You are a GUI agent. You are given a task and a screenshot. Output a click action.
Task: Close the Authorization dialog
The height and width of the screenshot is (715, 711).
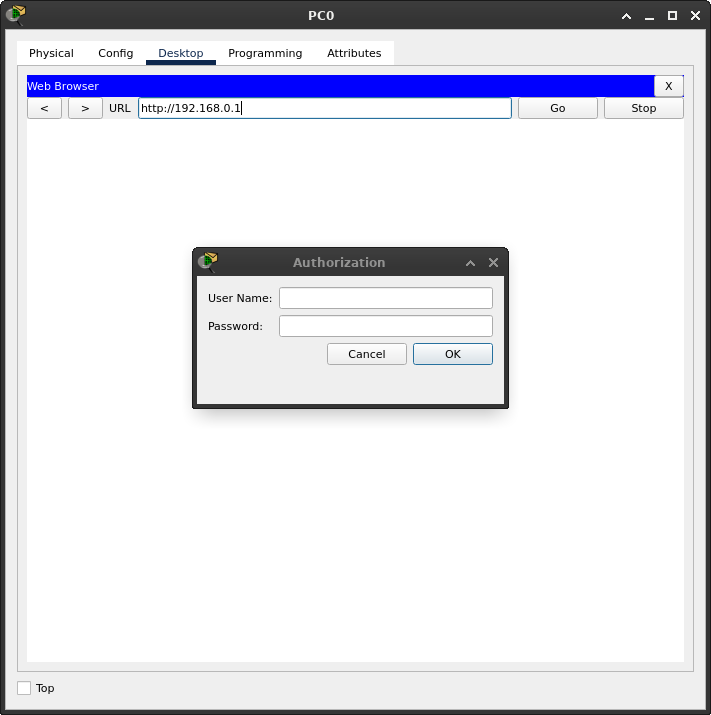(493, 263)
